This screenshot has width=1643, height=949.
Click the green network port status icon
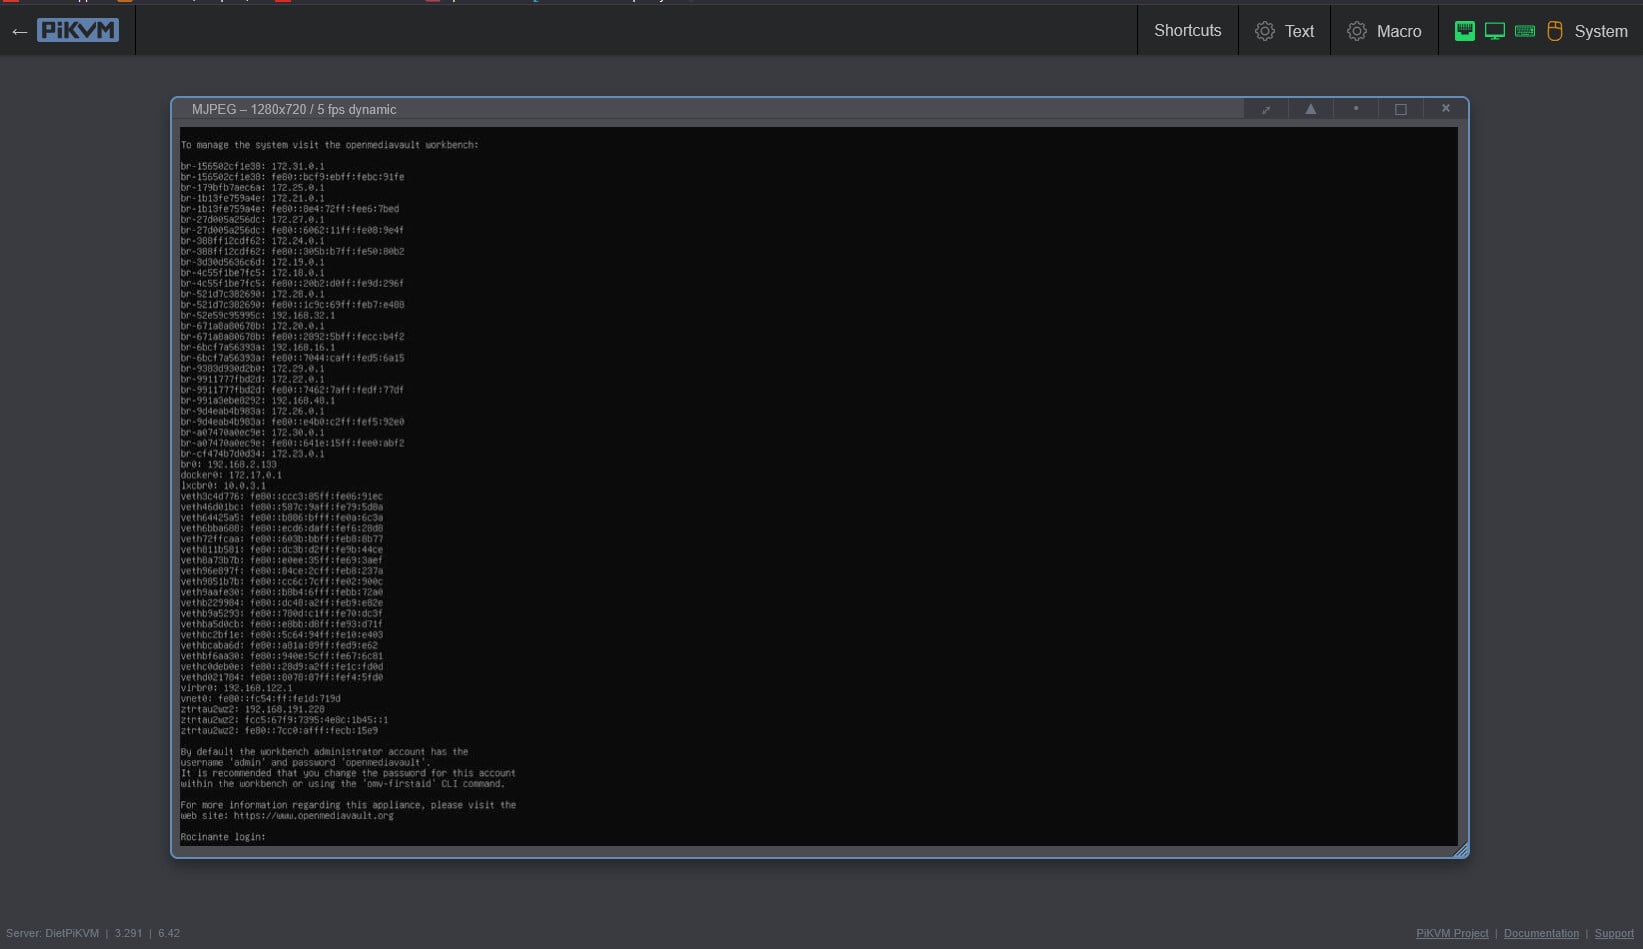pos(1464,31)
